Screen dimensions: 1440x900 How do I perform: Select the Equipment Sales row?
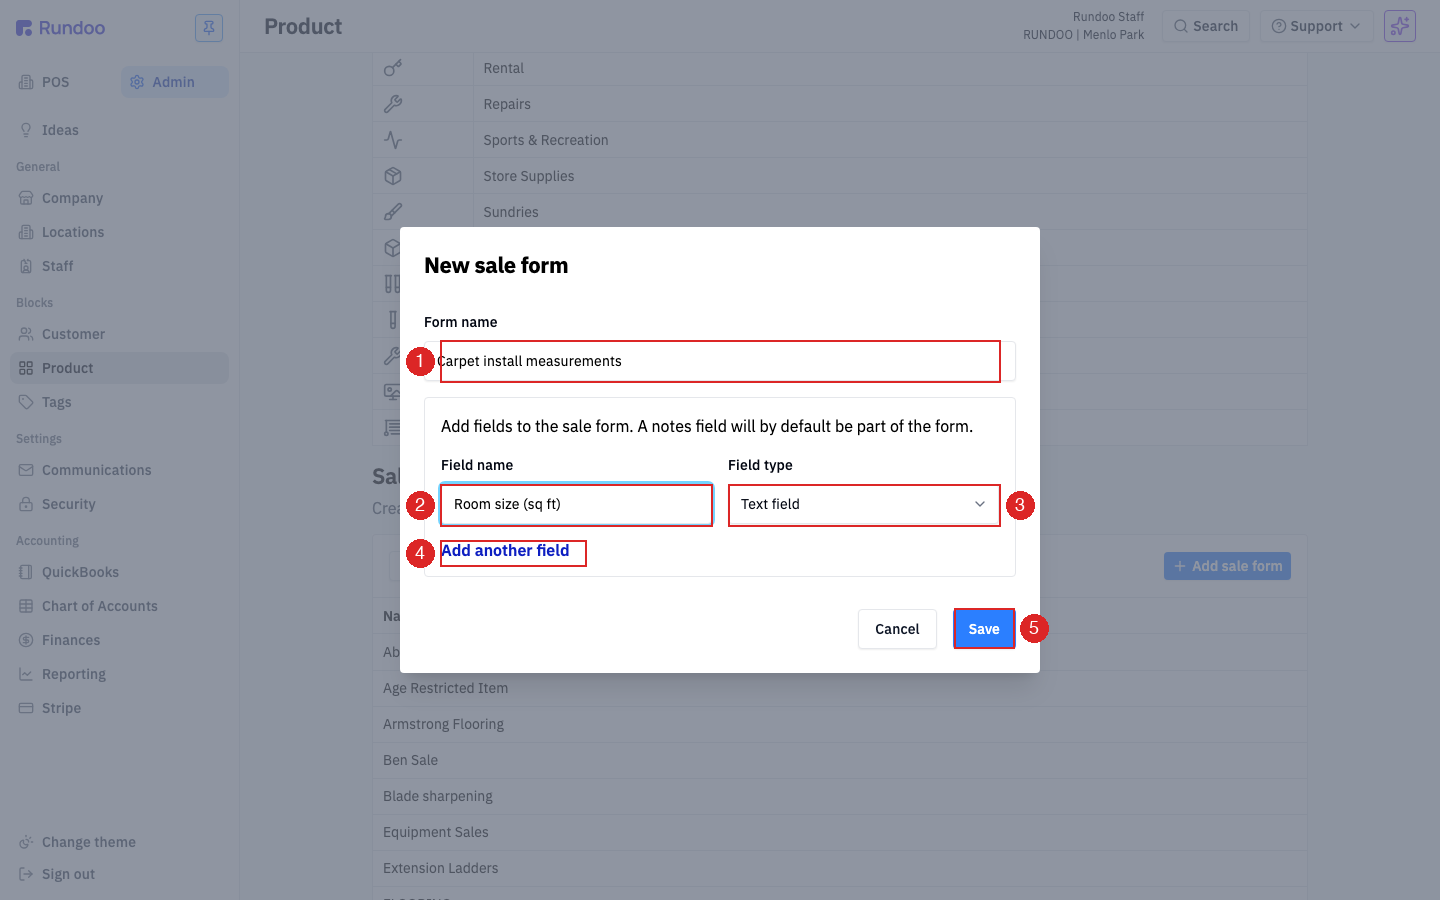[839, 832]
